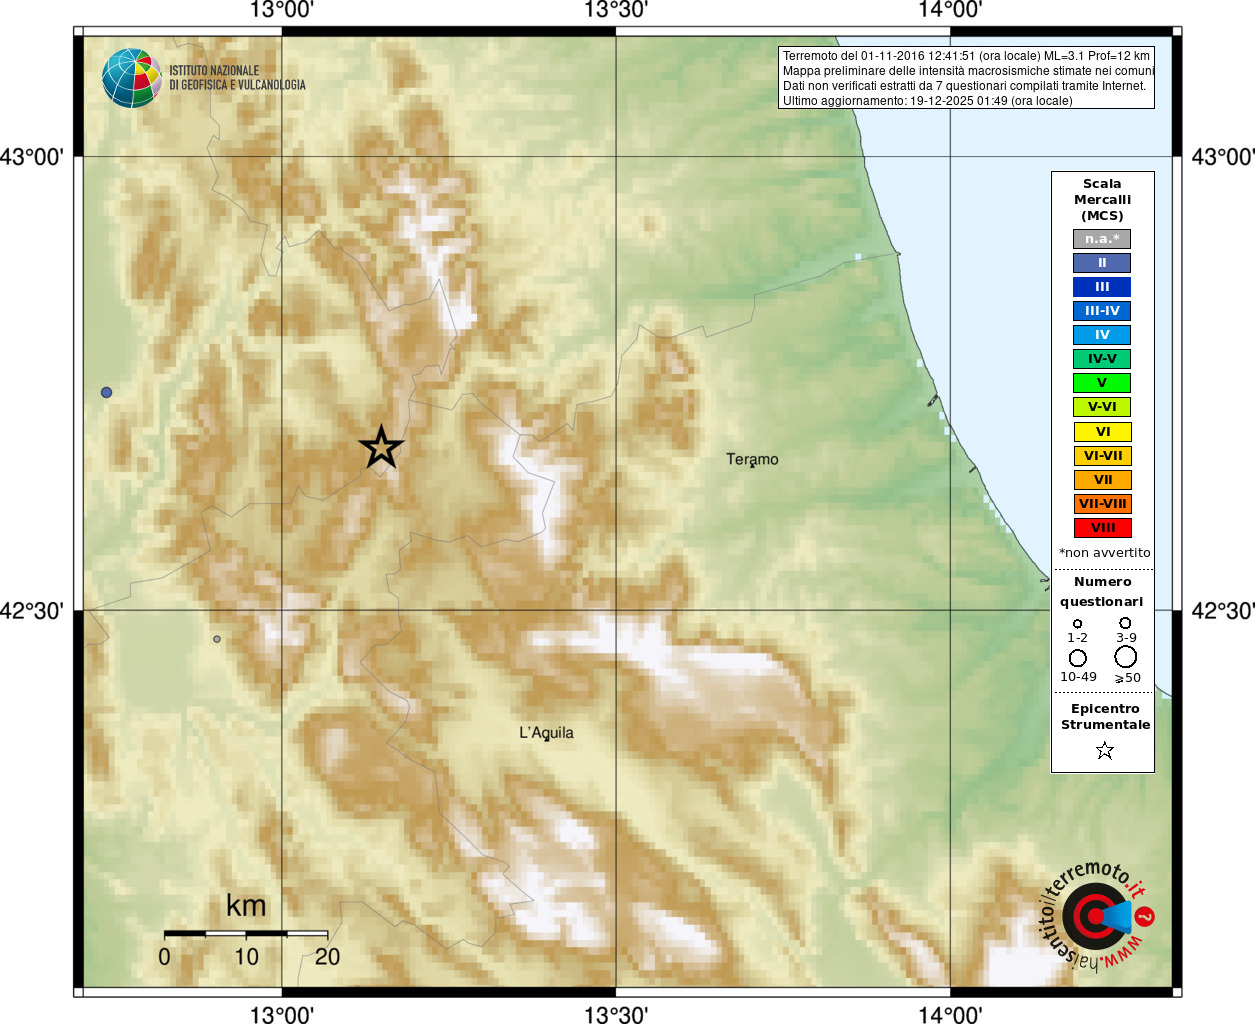1255x1024 pixels.
Task: Click the right 43°00' latitude label
Action: click(x=1223, y=156)
